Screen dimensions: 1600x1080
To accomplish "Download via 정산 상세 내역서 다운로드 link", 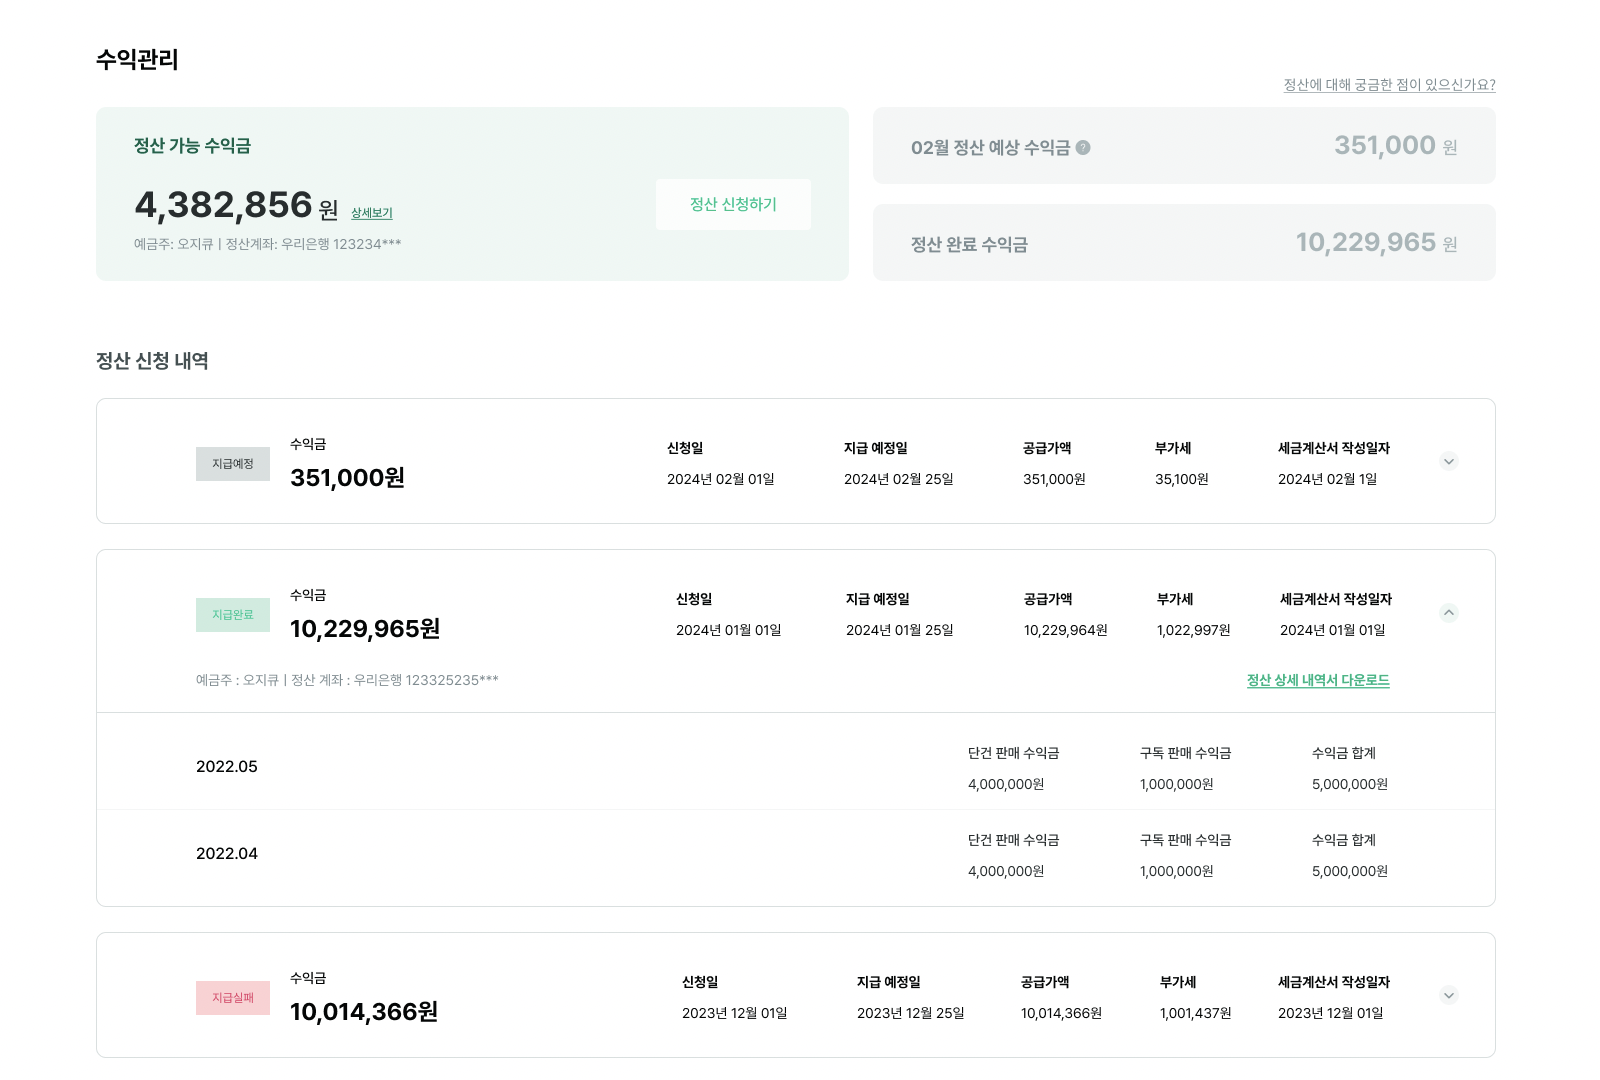I will [x=1317, y=680].
